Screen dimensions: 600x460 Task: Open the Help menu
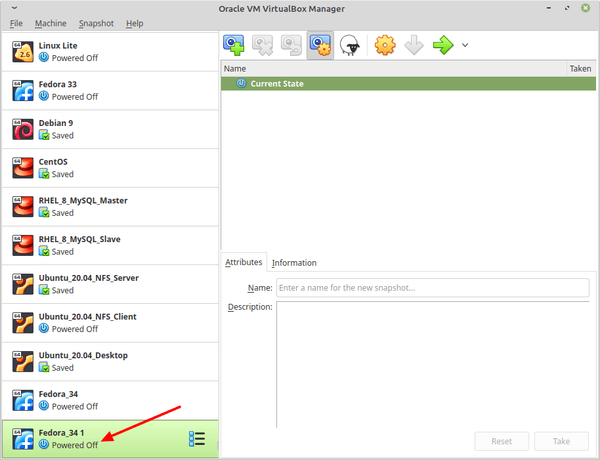pos(135,23)
